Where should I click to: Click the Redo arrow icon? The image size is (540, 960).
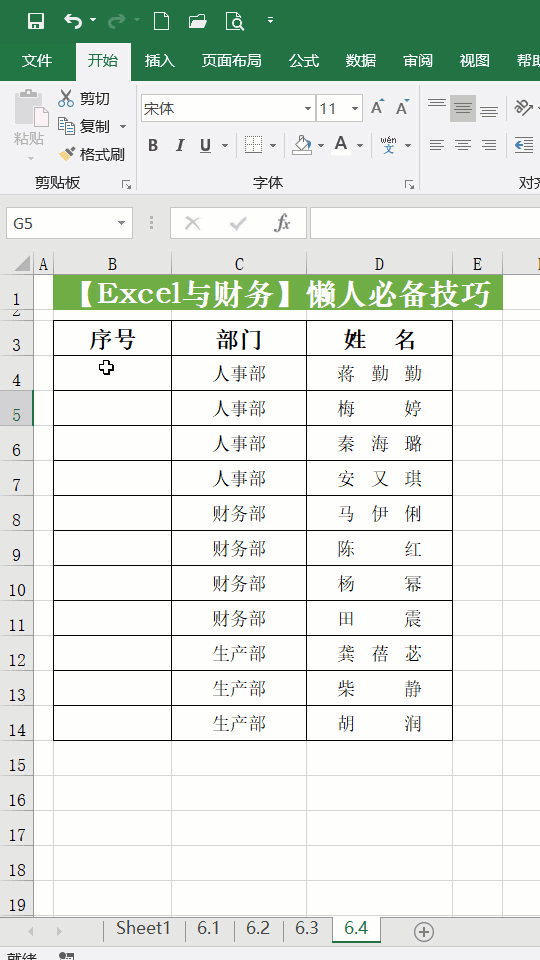pos(116,21)
